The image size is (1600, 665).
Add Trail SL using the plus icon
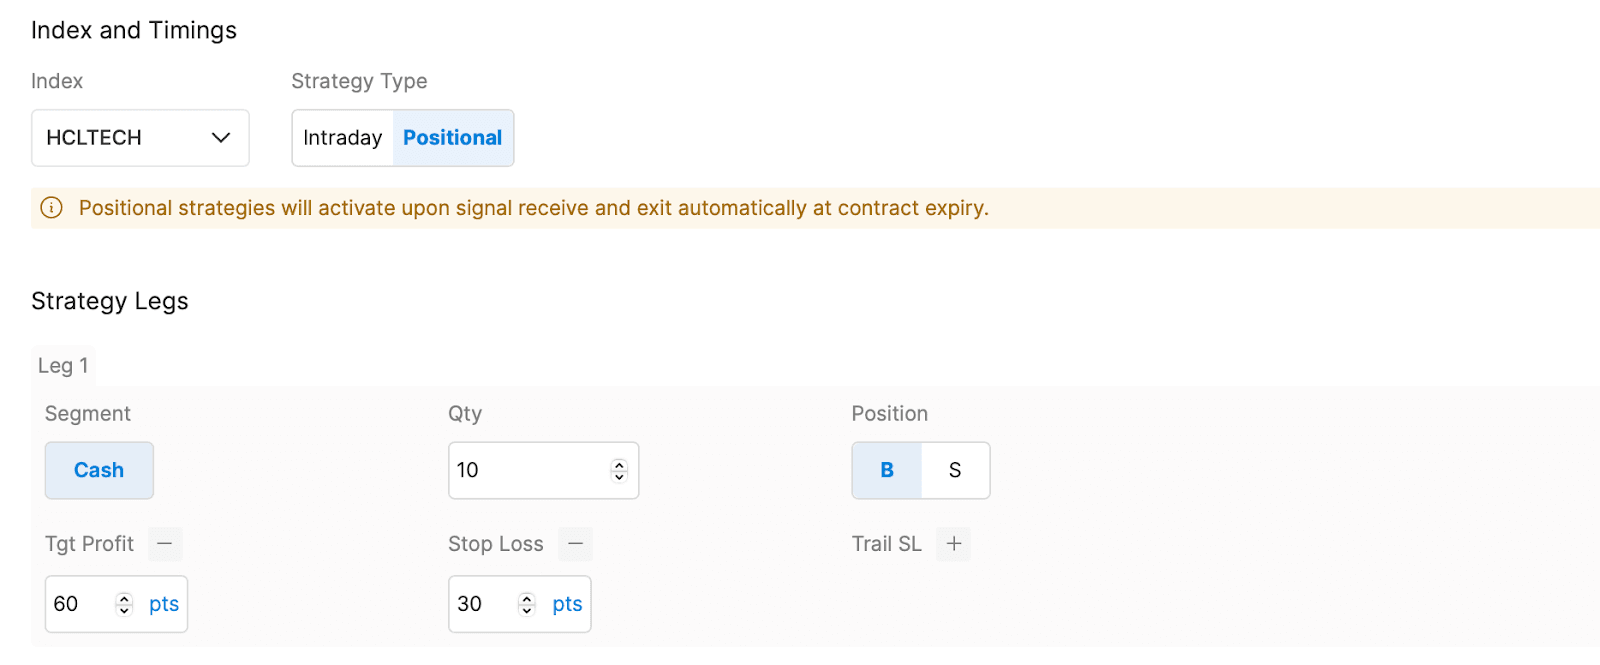pos(954,544)
